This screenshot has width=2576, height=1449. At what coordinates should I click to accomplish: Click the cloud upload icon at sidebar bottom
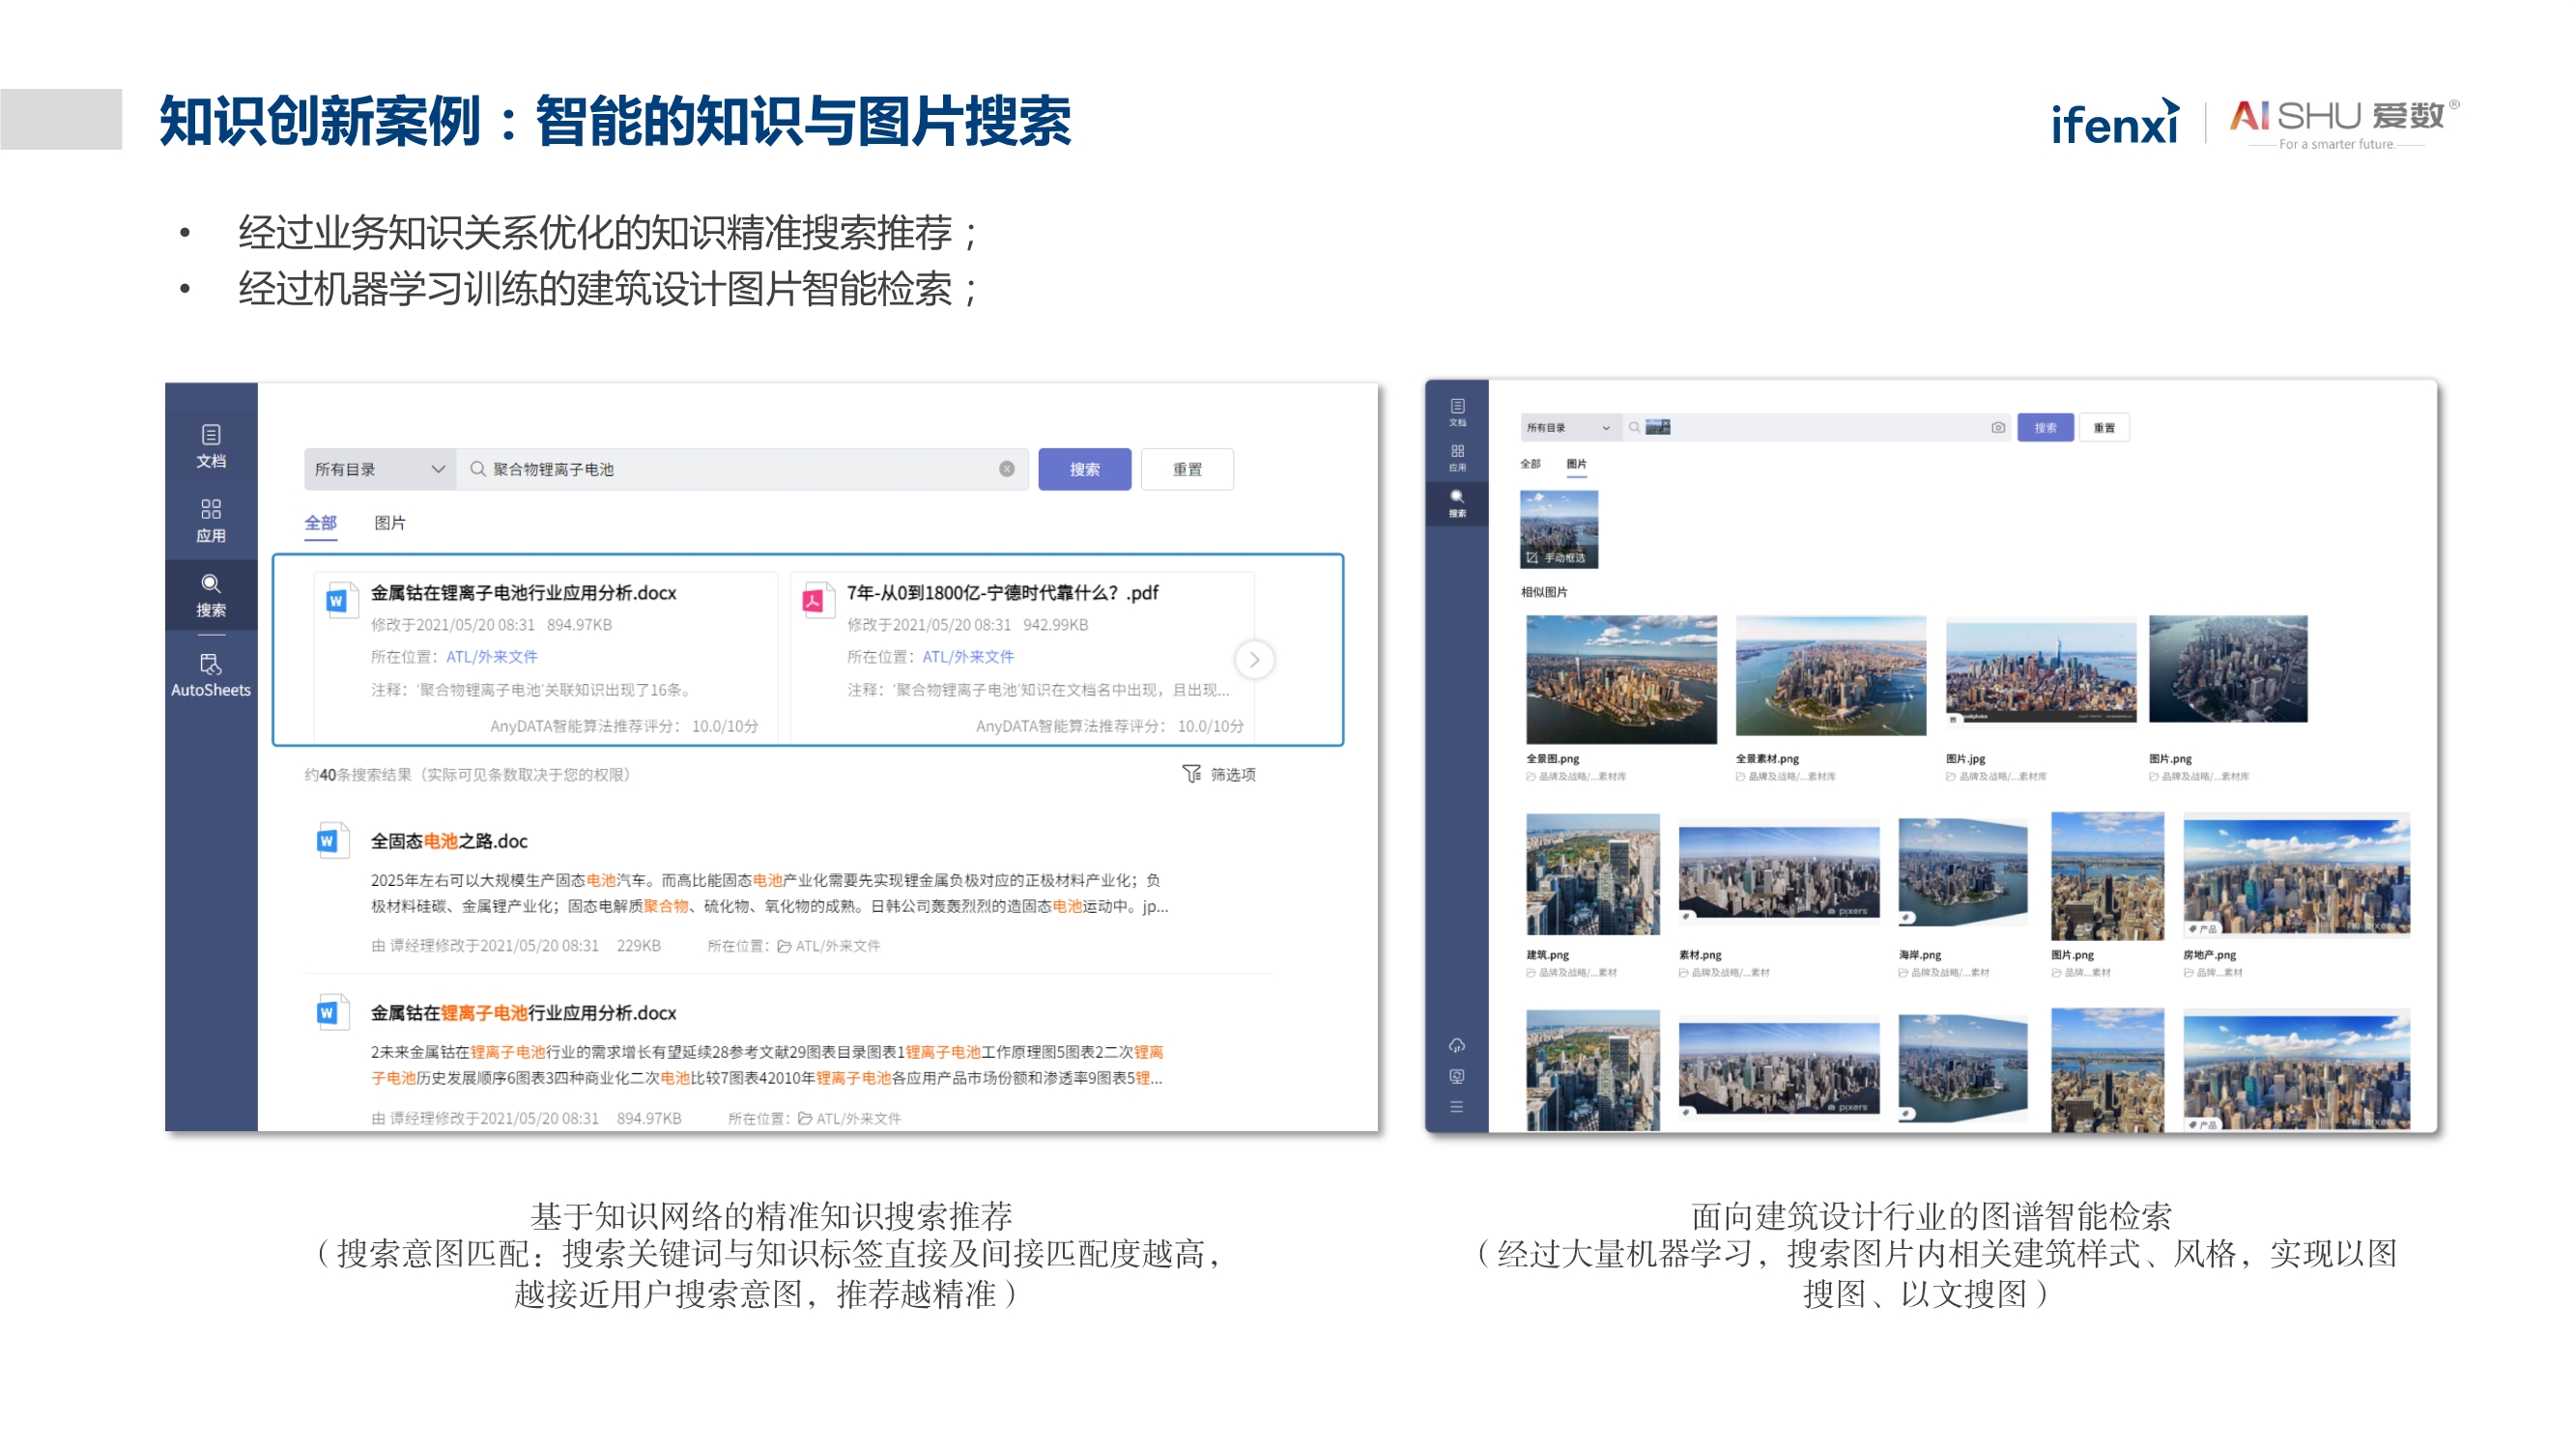pyautogui.click(x=1457, y=1046)
